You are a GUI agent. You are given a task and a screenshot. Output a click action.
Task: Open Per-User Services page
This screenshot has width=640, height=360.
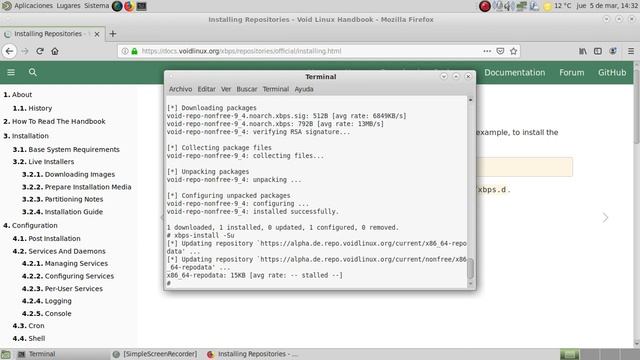62,289
